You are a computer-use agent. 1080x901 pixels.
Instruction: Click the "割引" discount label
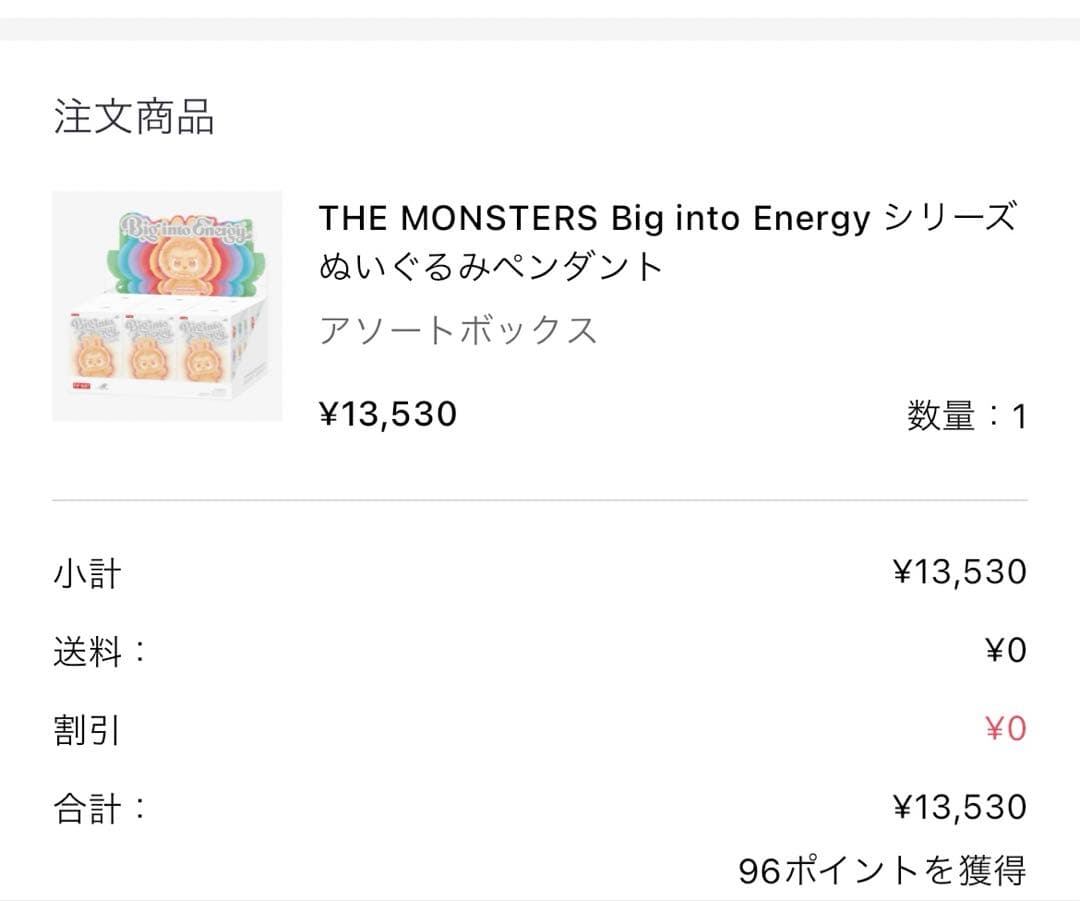pos(87,730)
